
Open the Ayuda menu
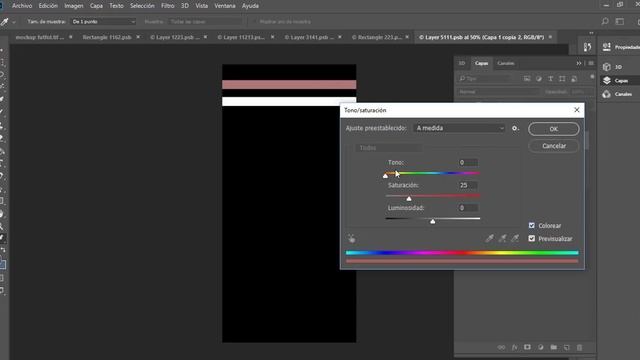pyautogui.click(x=250, y=6)
